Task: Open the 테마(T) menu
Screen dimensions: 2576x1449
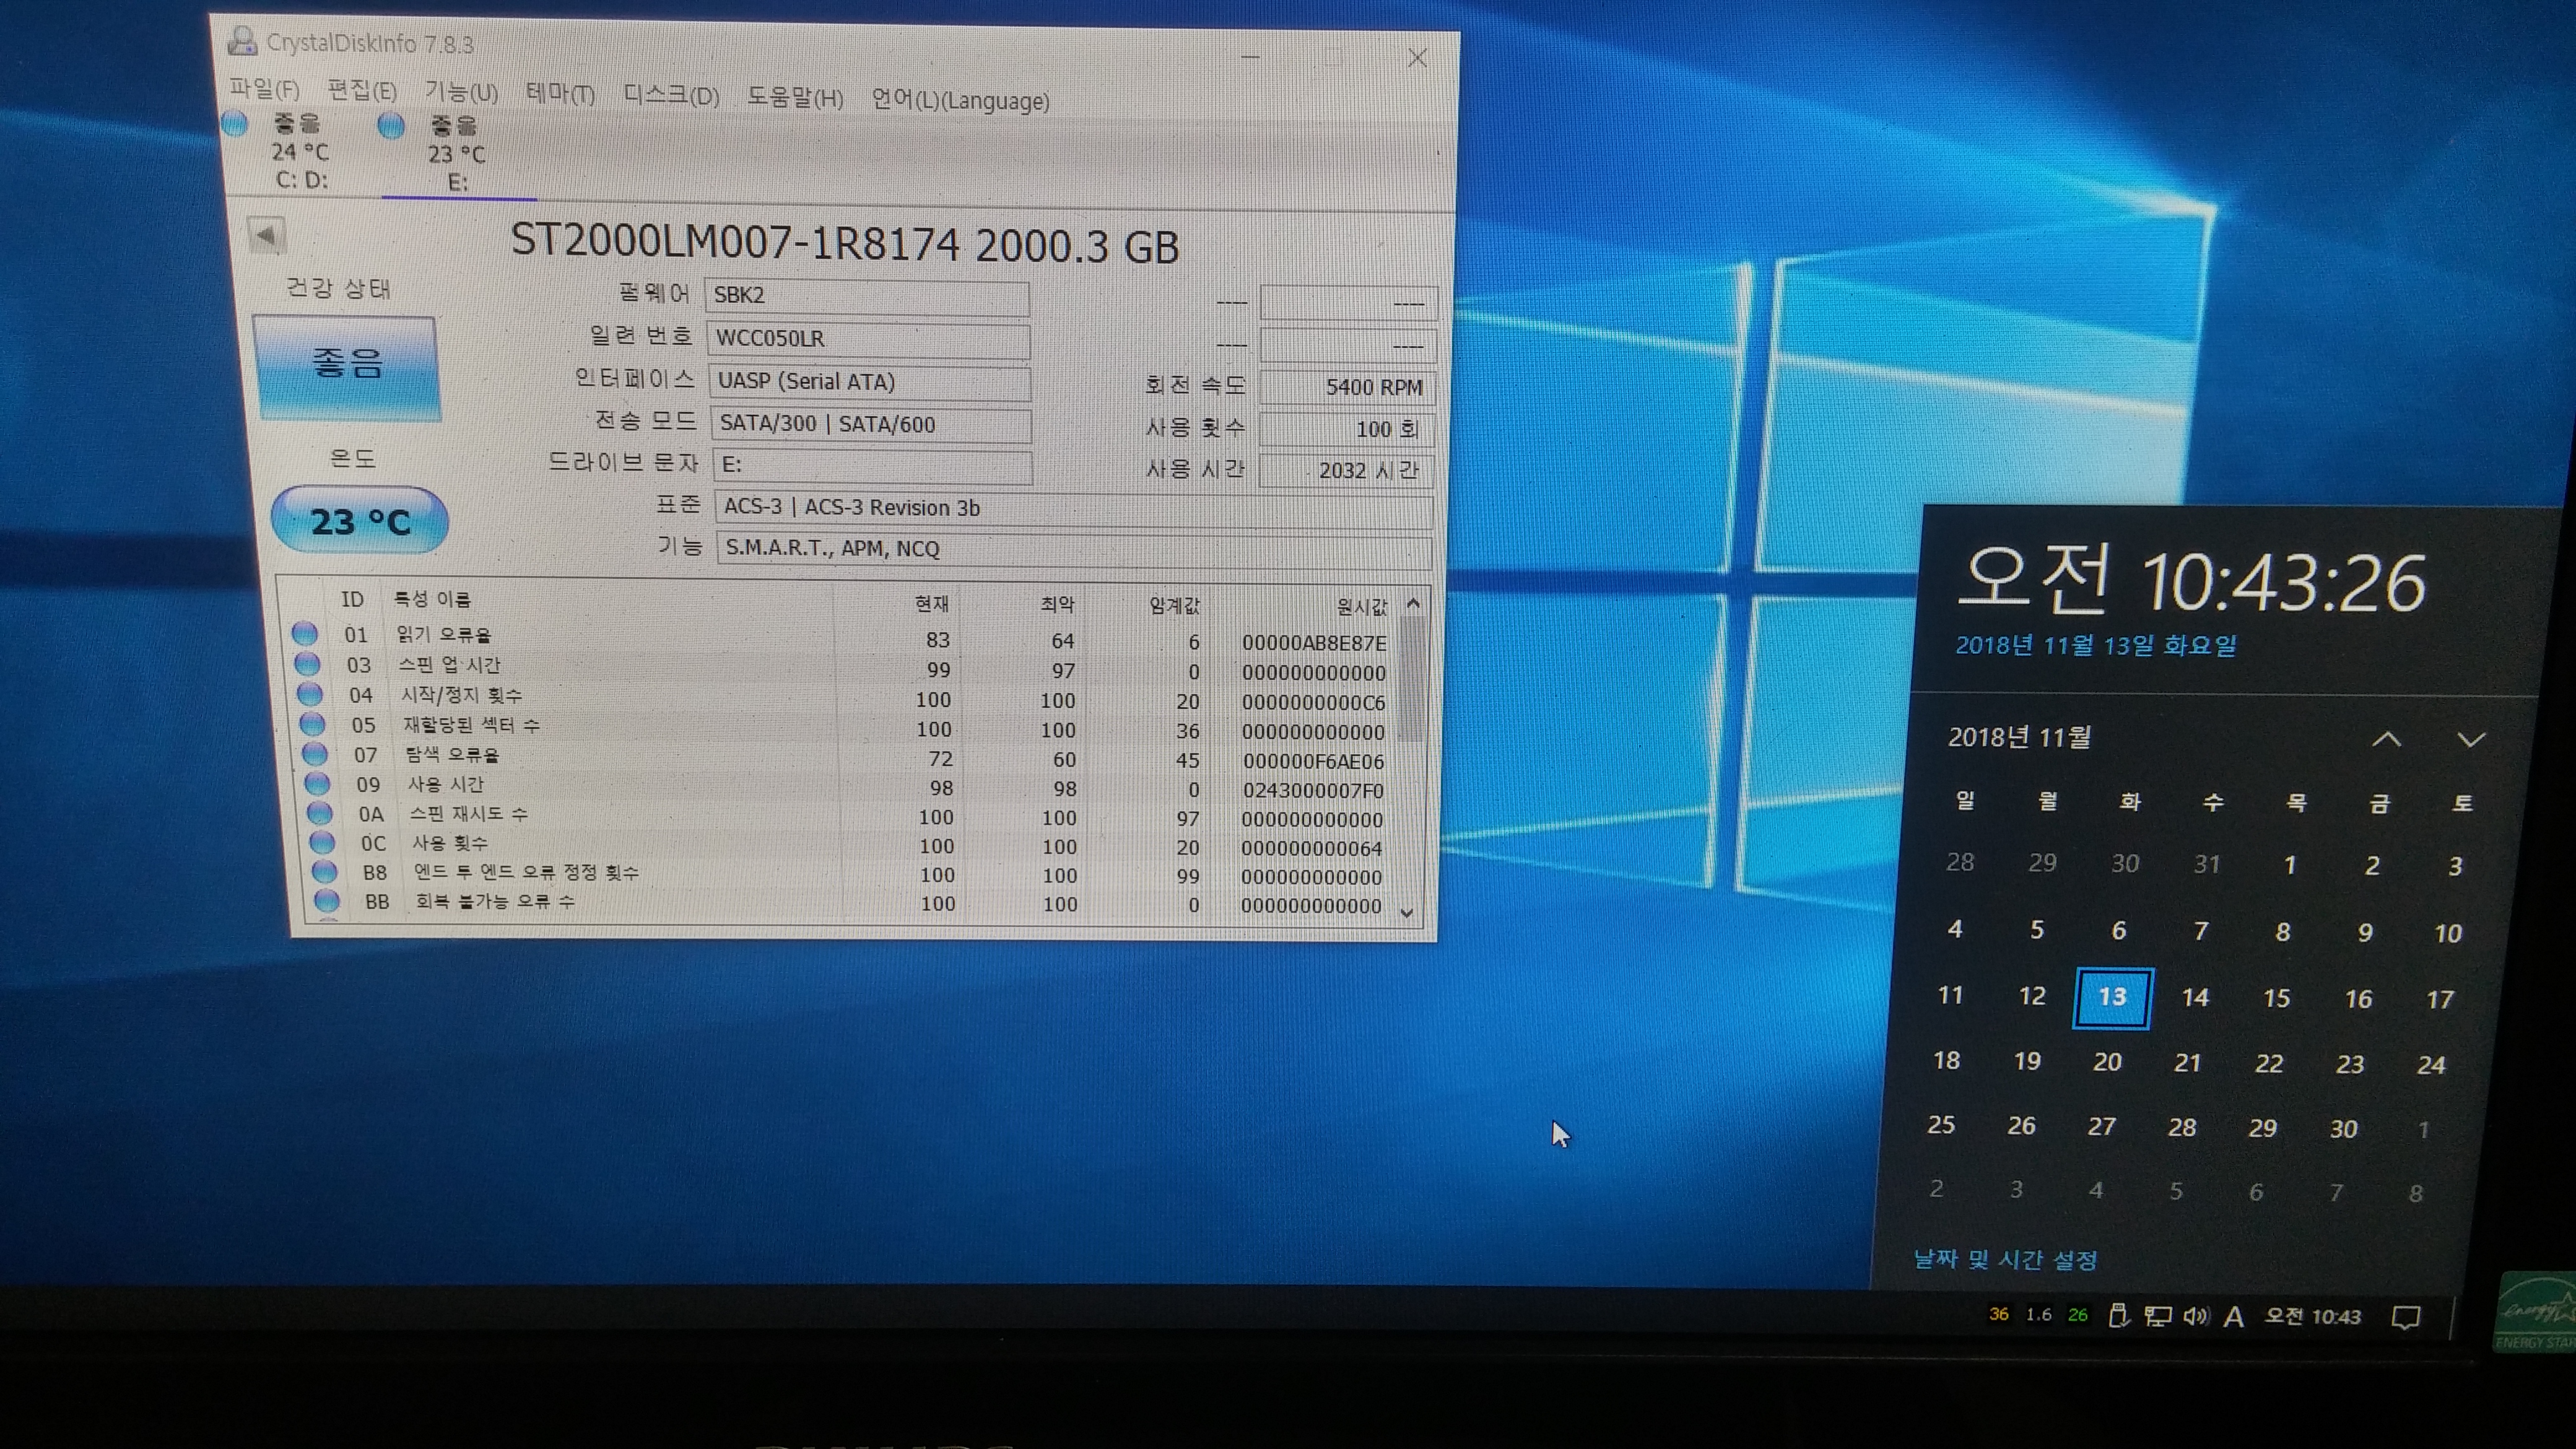Action: (560, 94)
